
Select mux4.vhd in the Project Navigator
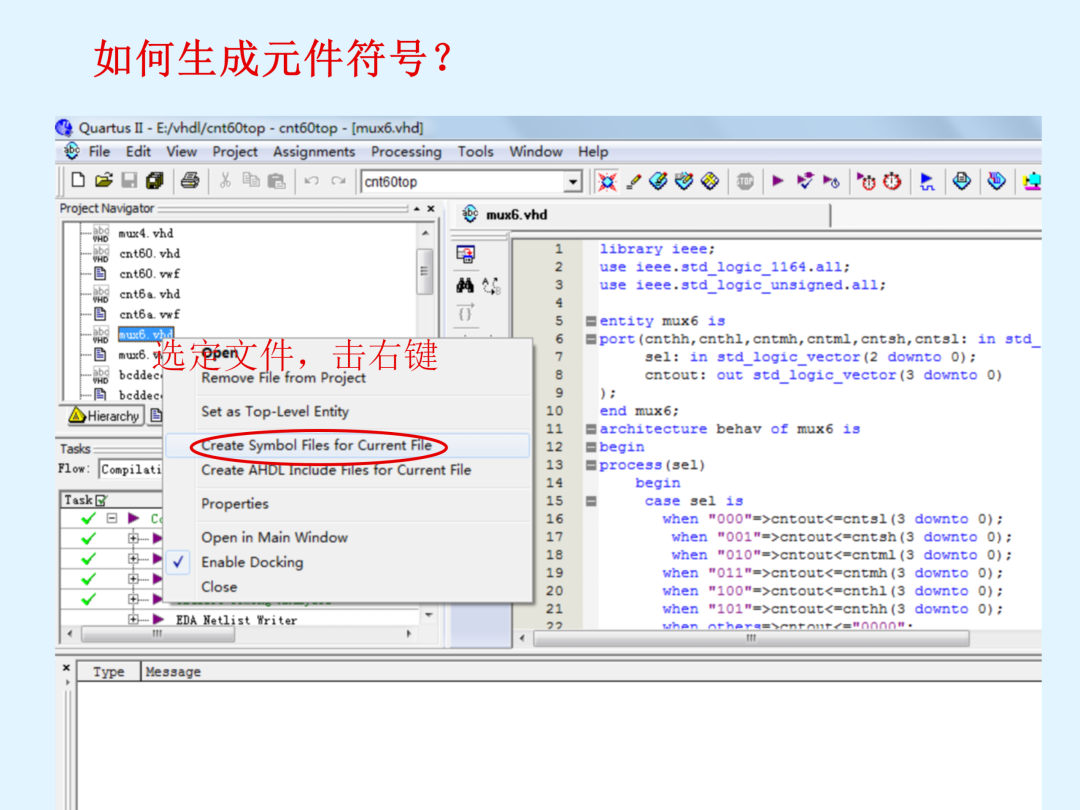click(146, 233)
